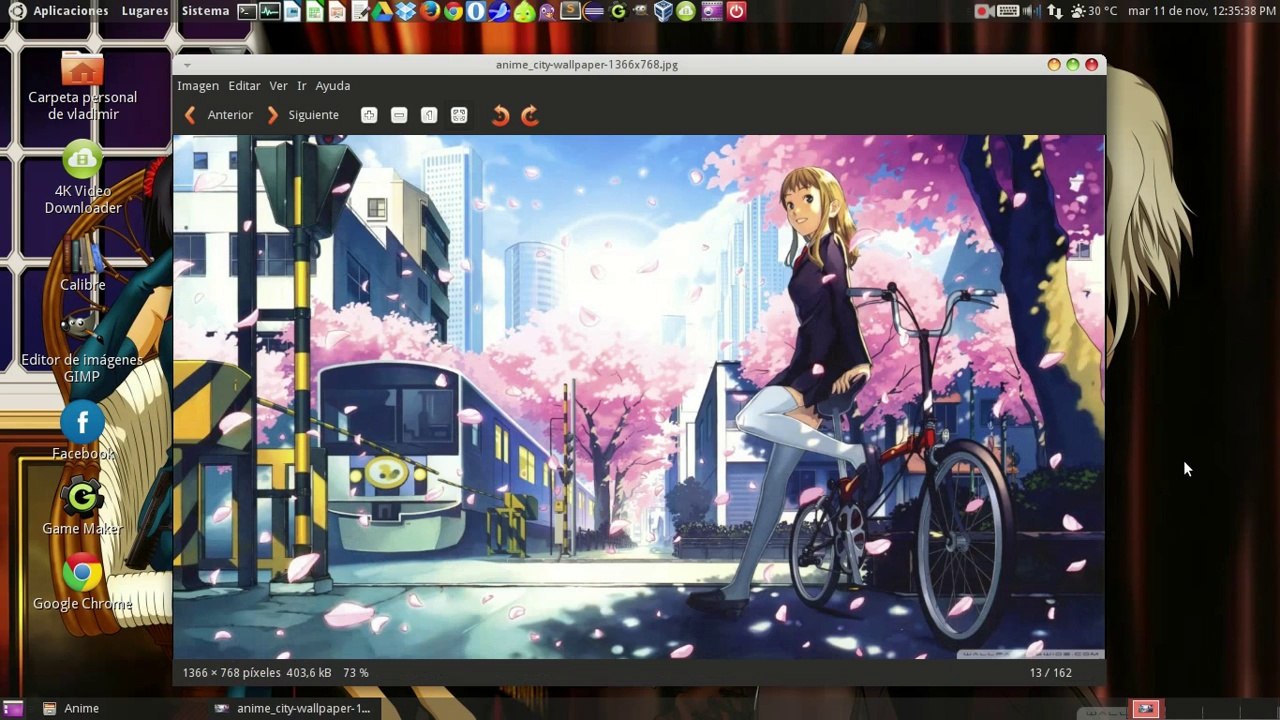Open the Ayuda menu
Image resolution: width=1280 pixels, height=720 pixels.
pos(333,86)
